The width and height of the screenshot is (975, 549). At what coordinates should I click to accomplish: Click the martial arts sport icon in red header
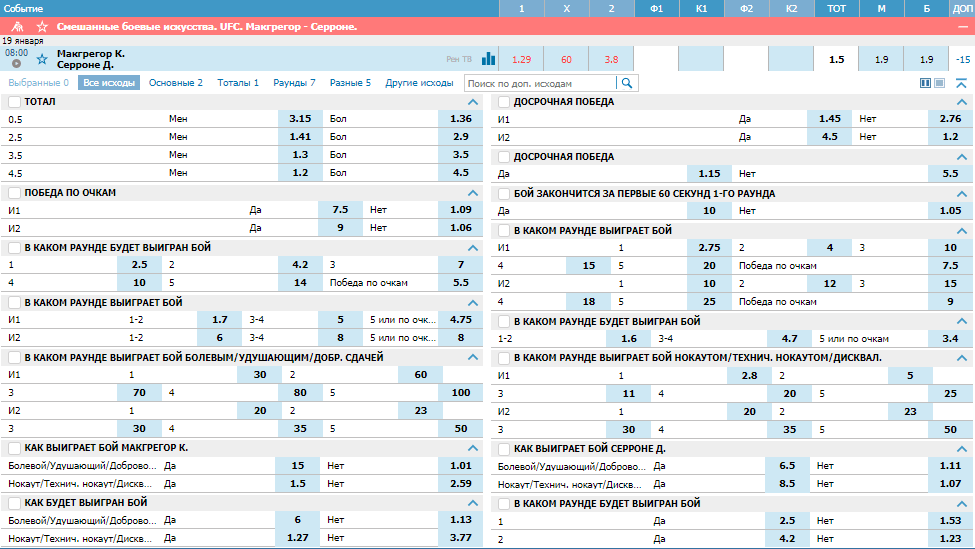point(17,27)
